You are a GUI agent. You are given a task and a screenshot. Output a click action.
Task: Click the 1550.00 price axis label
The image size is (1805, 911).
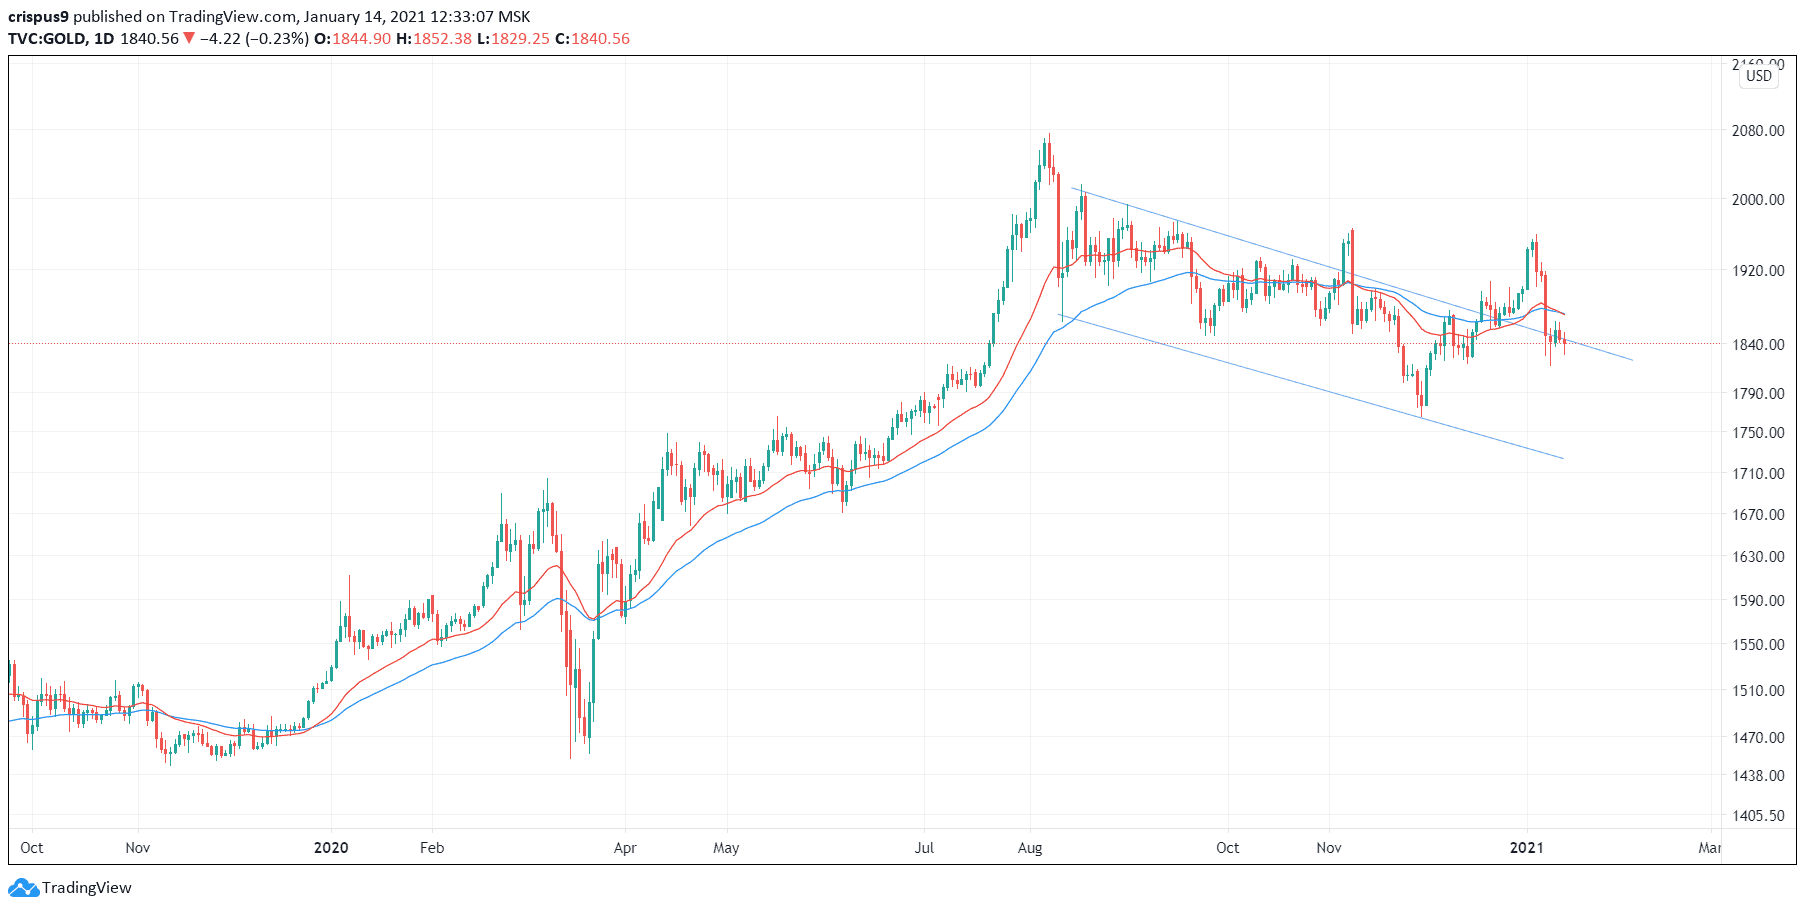(x=1758, y=645)
